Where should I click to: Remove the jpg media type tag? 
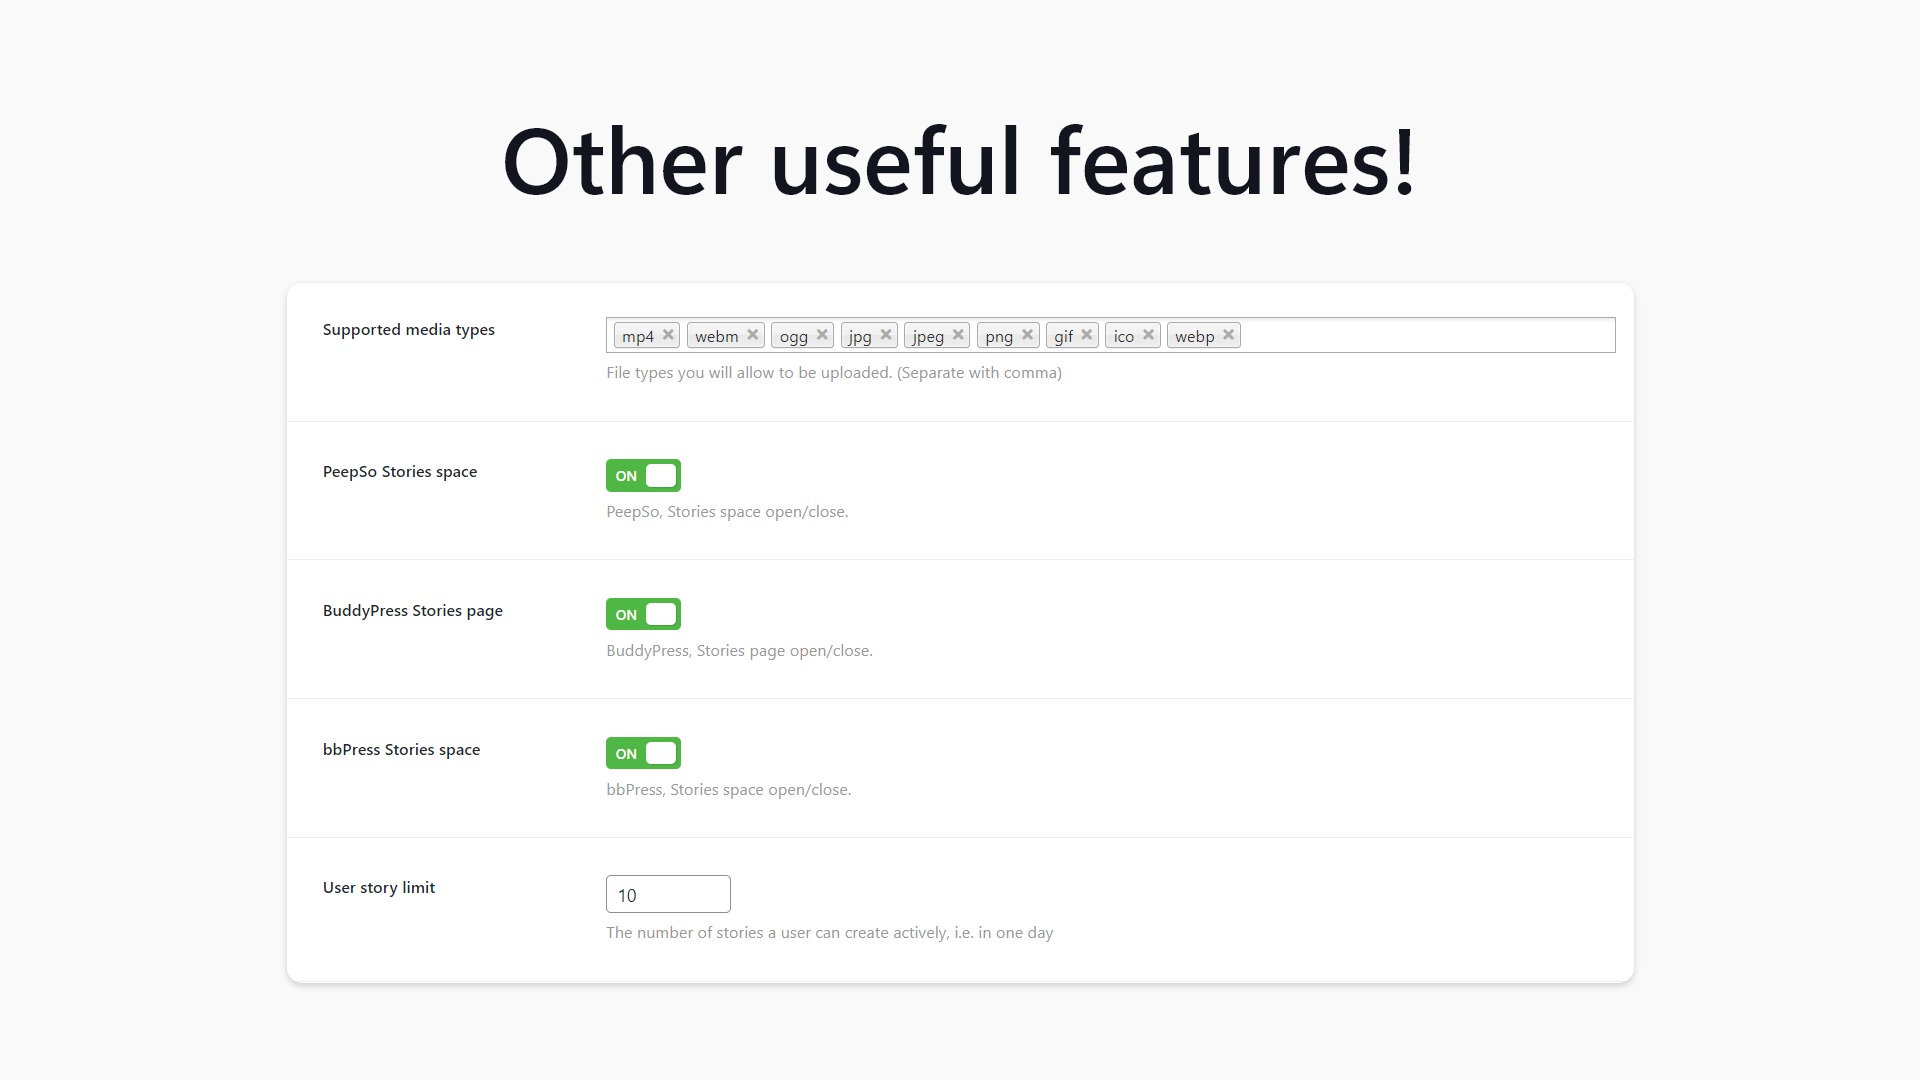[886, 335]
